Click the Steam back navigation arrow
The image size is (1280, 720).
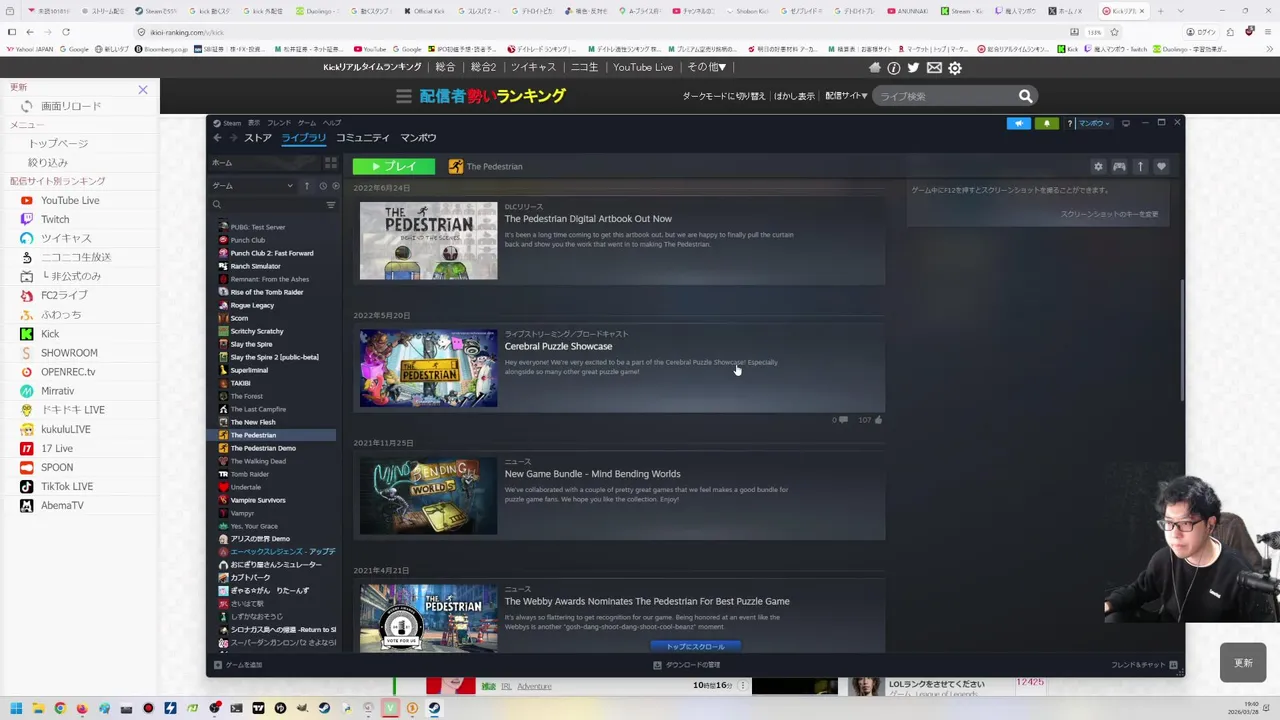217,138
